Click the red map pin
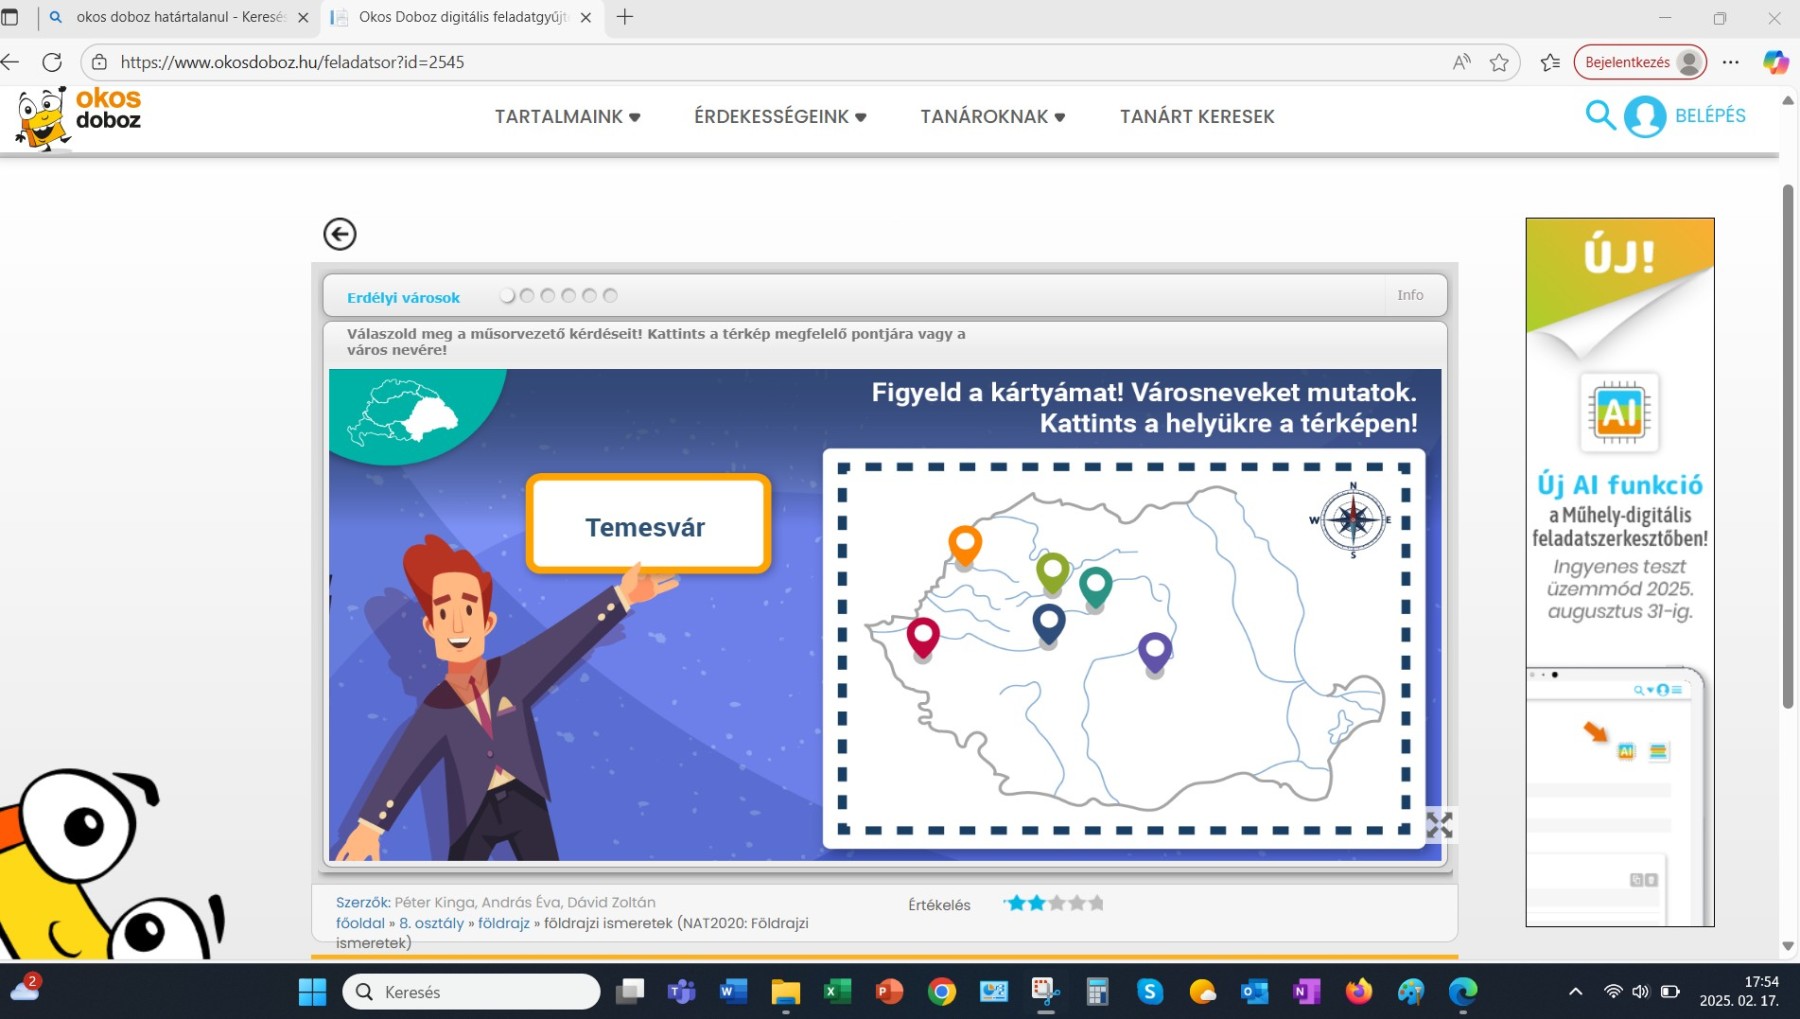Image resolution: width=1800 pixels, height=1019 pixels. coord(922,636)
